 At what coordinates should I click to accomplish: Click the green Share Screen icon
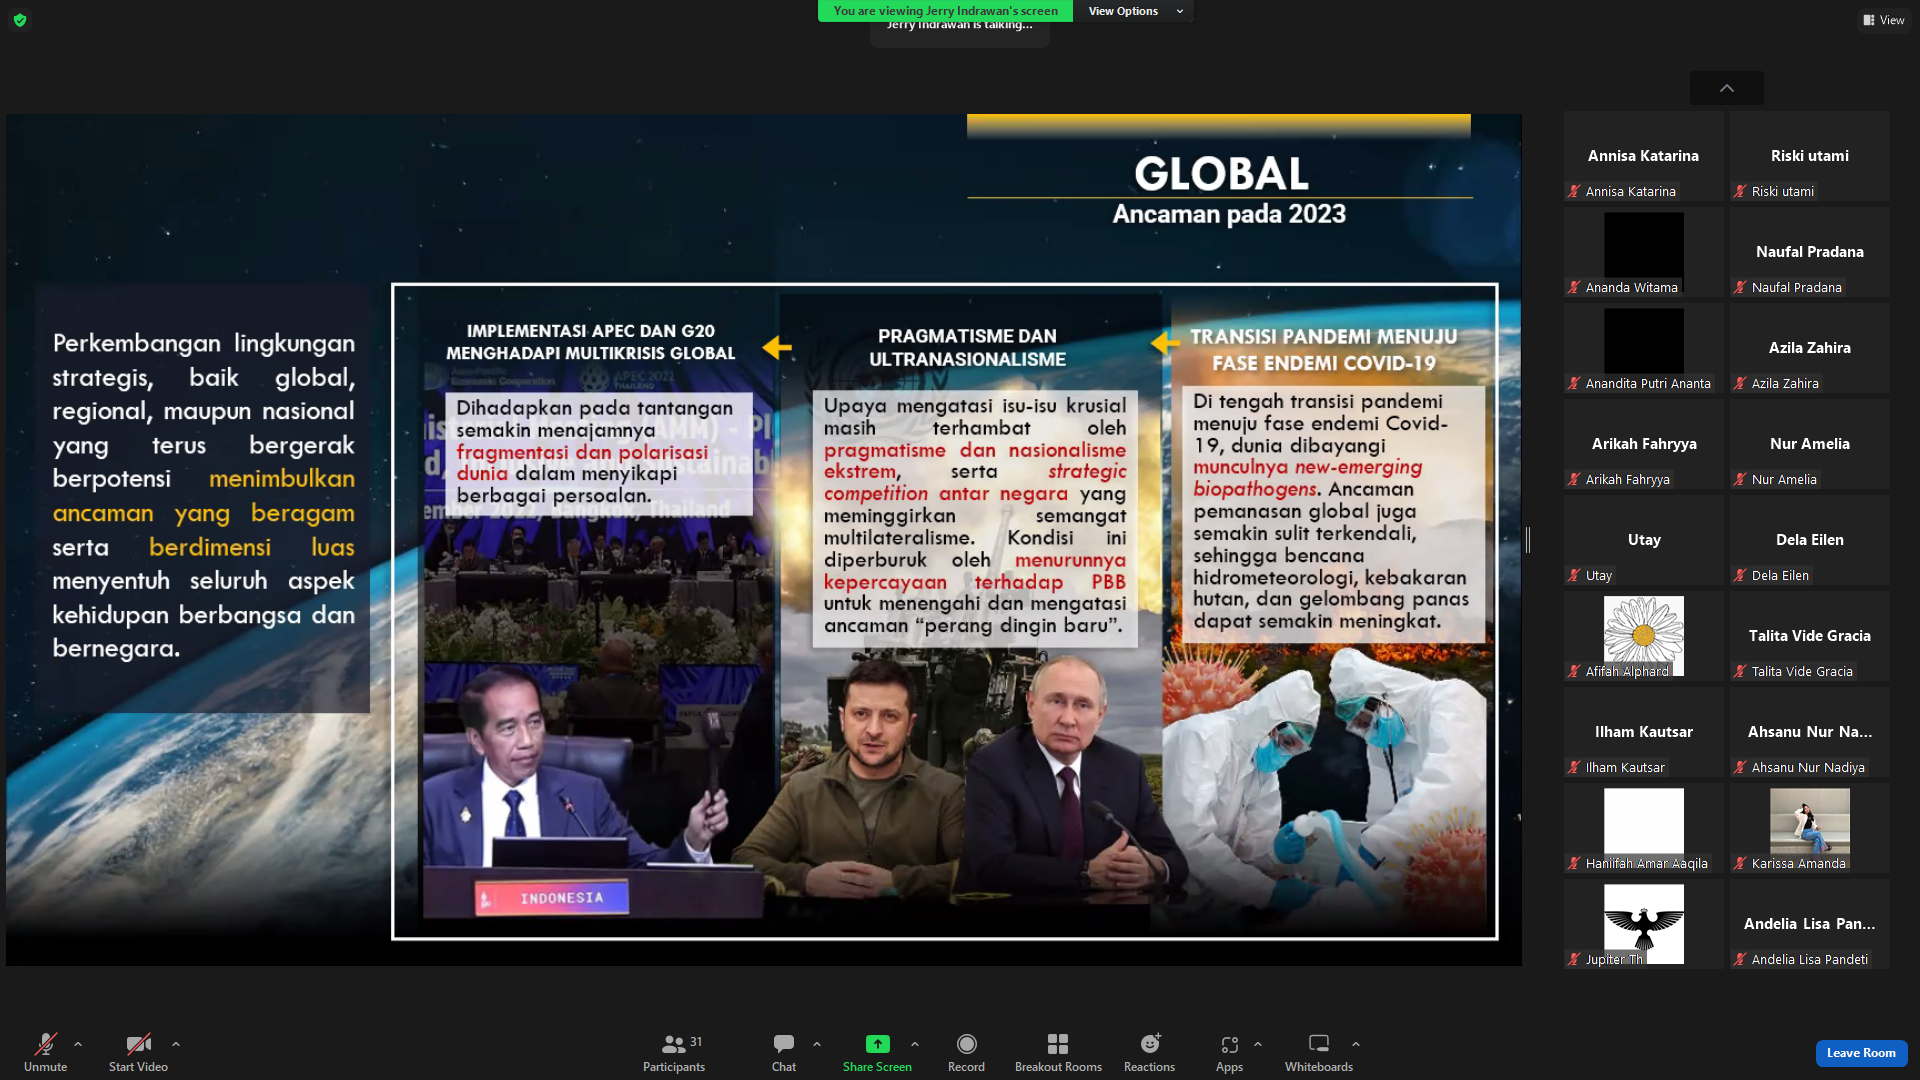[877, 1044]
